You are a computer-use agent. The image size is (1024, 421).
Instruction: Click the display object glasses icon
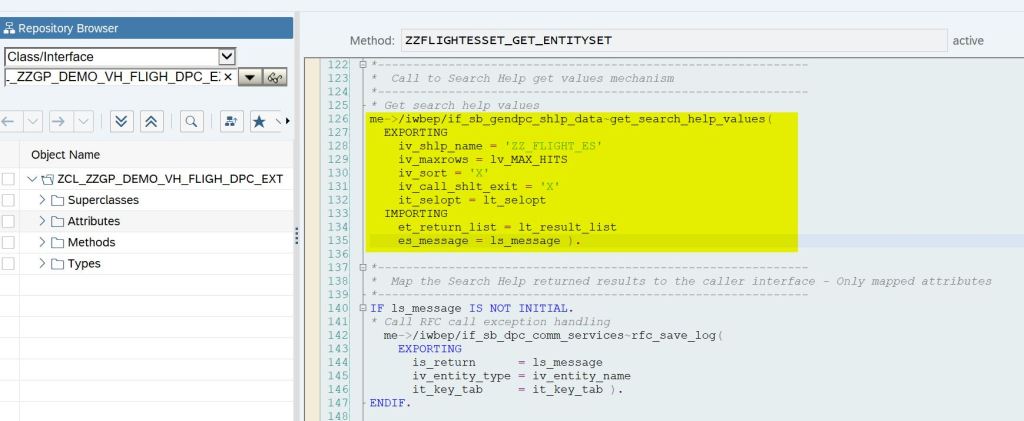274,78
